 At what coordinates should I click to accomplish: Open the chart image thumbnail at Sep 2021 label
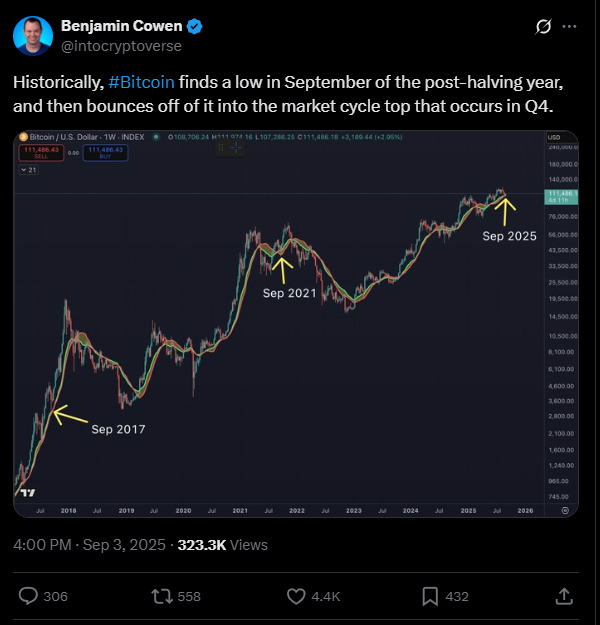coord(296,324)
